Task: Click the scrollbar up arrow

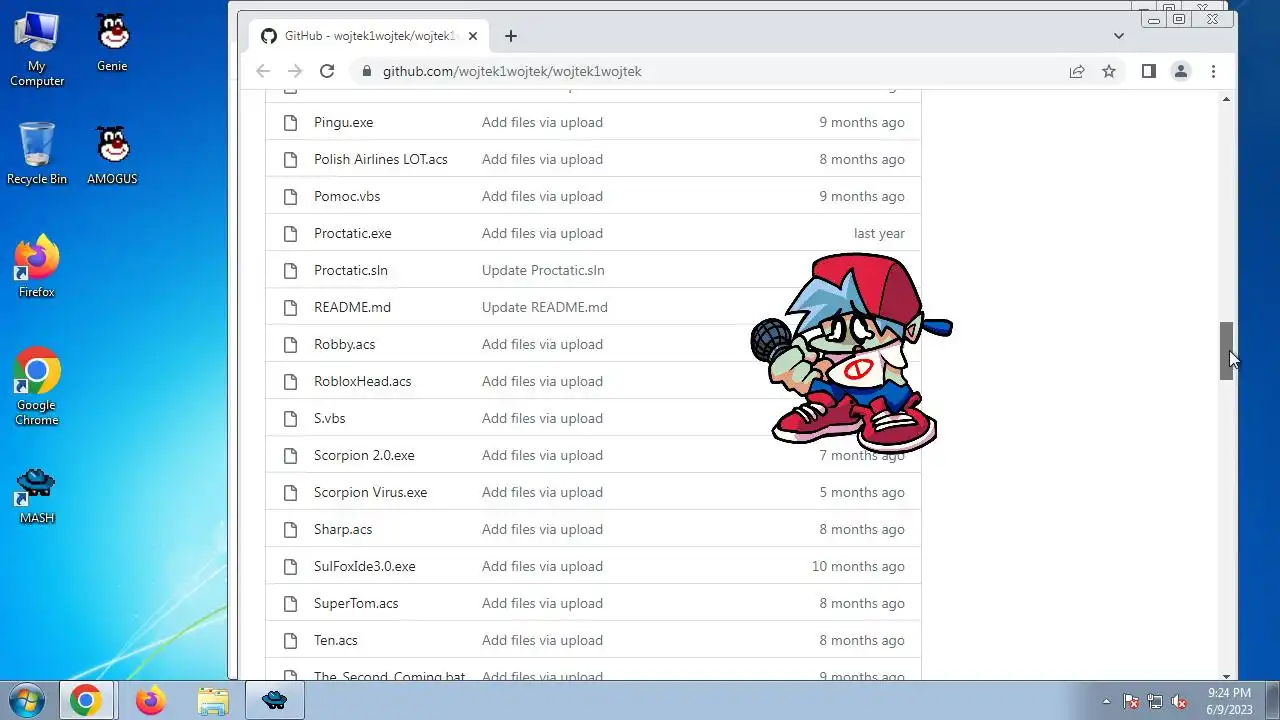Action: click(x=1226, y=99)
